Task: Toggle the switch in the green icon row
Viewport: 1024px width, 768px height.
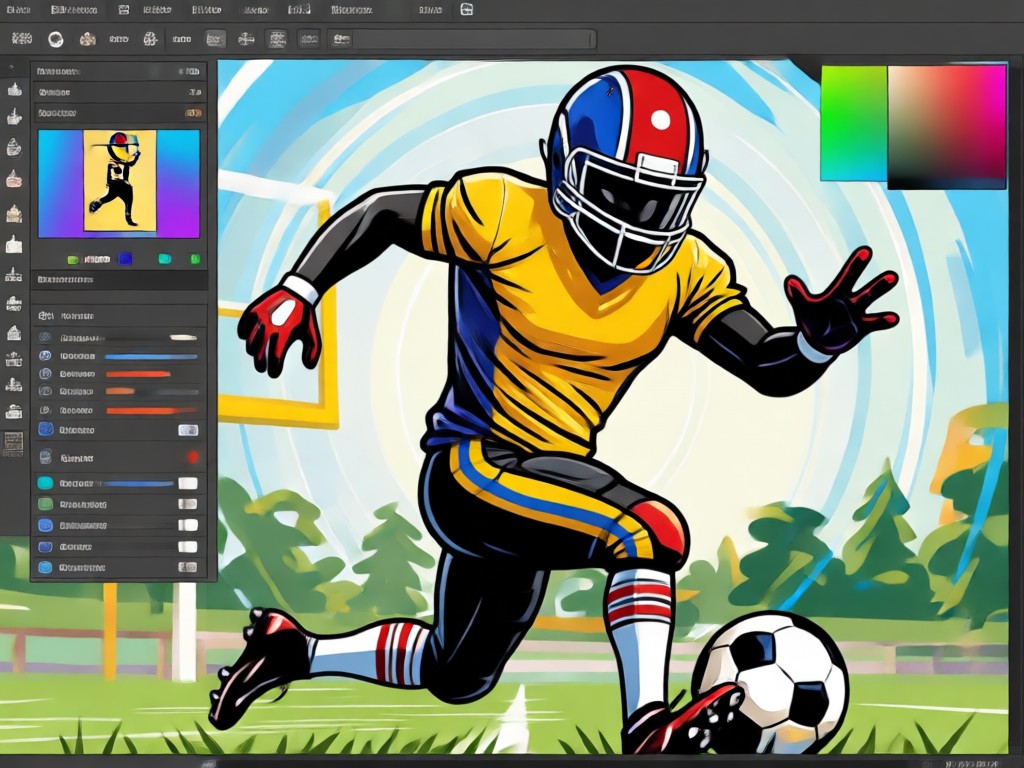Action: coord(188,504)
